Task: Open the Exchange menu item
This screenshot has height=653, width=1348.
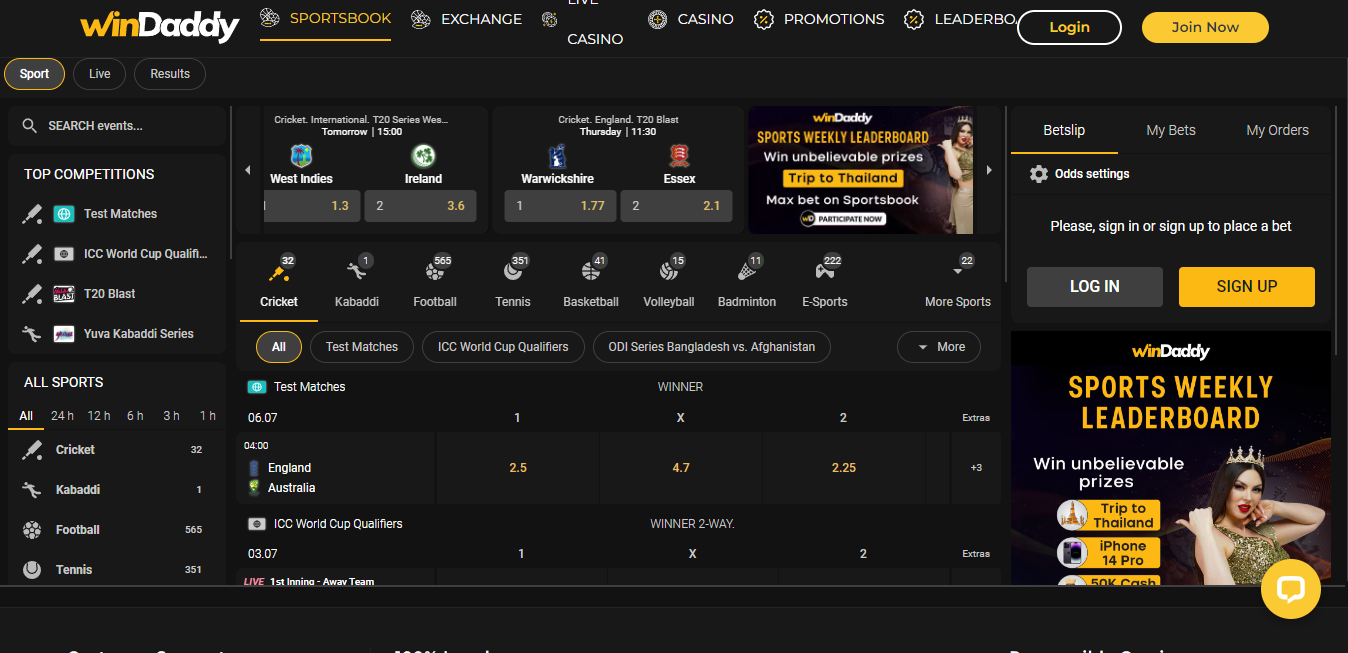Action: click(467, 19)
